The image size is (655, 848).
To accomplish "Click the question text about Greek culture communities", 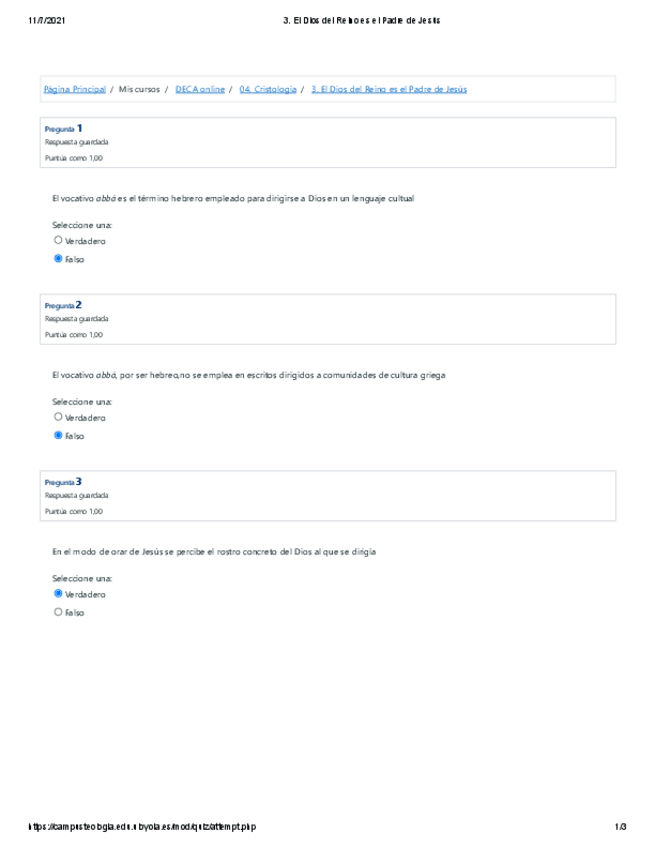I will [x=248, y=375].
